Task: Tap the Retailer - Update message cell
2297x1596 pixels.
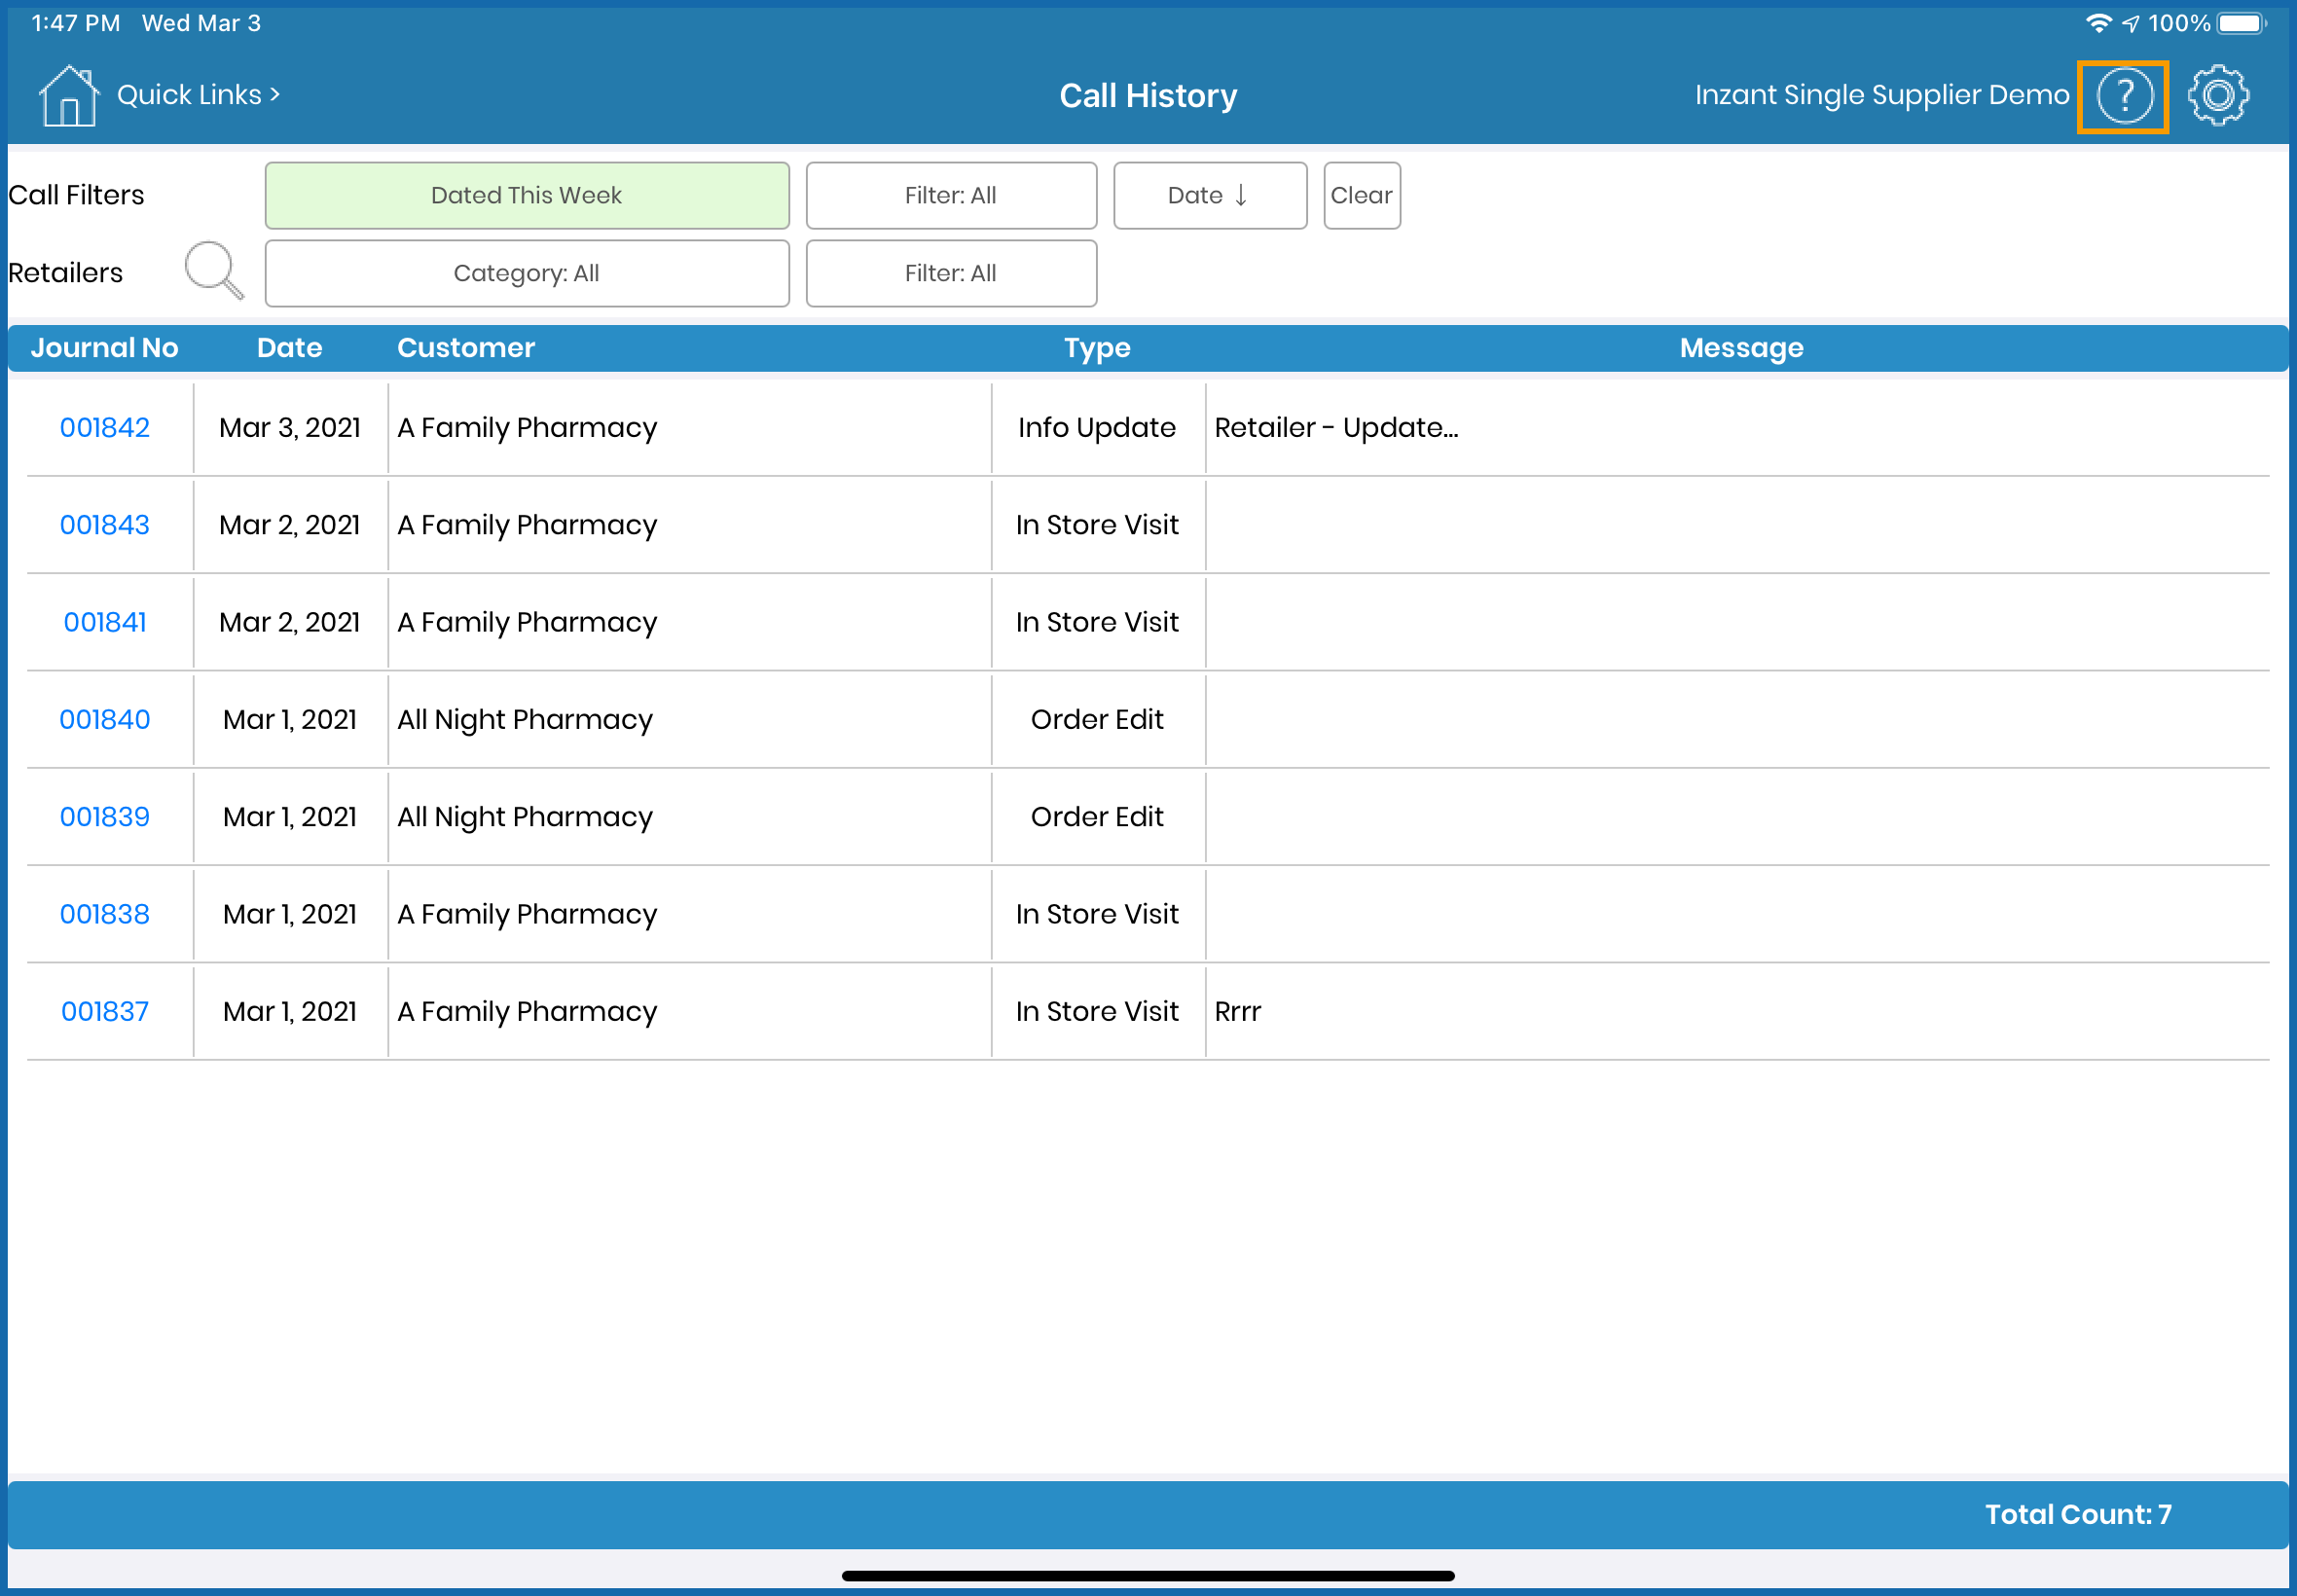Action: click(x=1336, y=427)
